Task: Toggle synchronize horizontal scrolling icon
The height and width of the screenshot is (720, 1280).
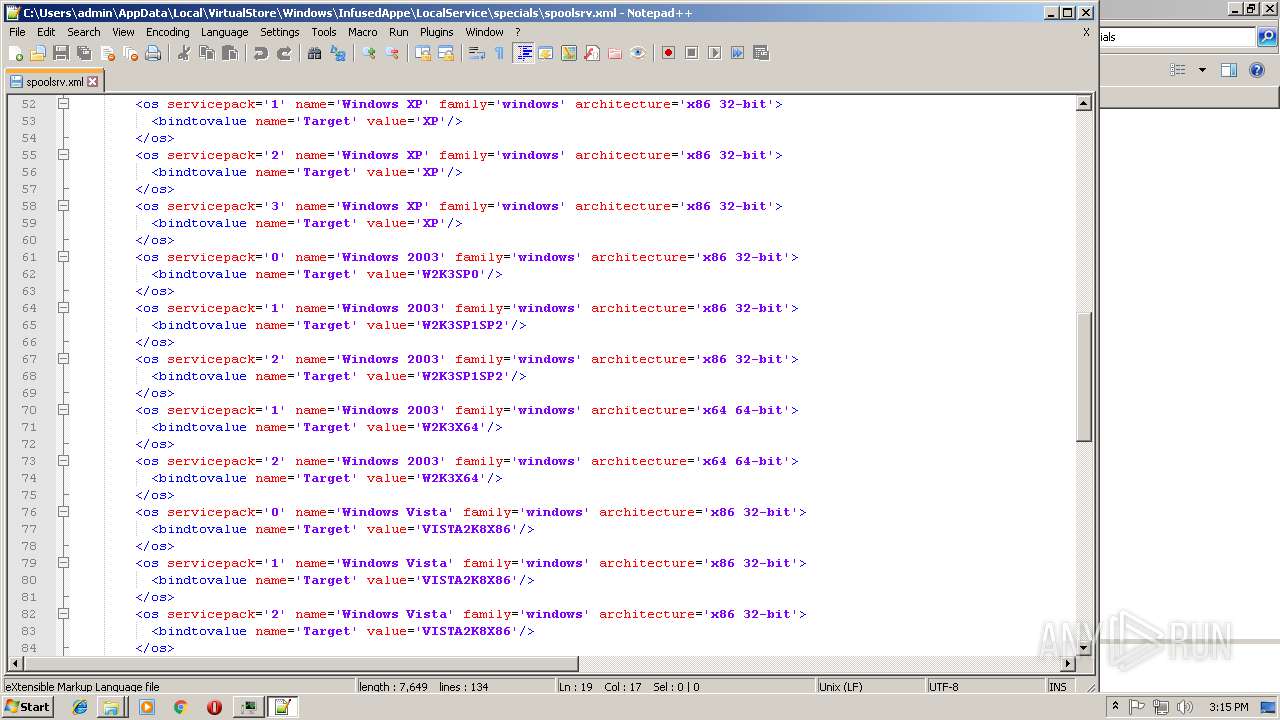Action: [446, 53]
